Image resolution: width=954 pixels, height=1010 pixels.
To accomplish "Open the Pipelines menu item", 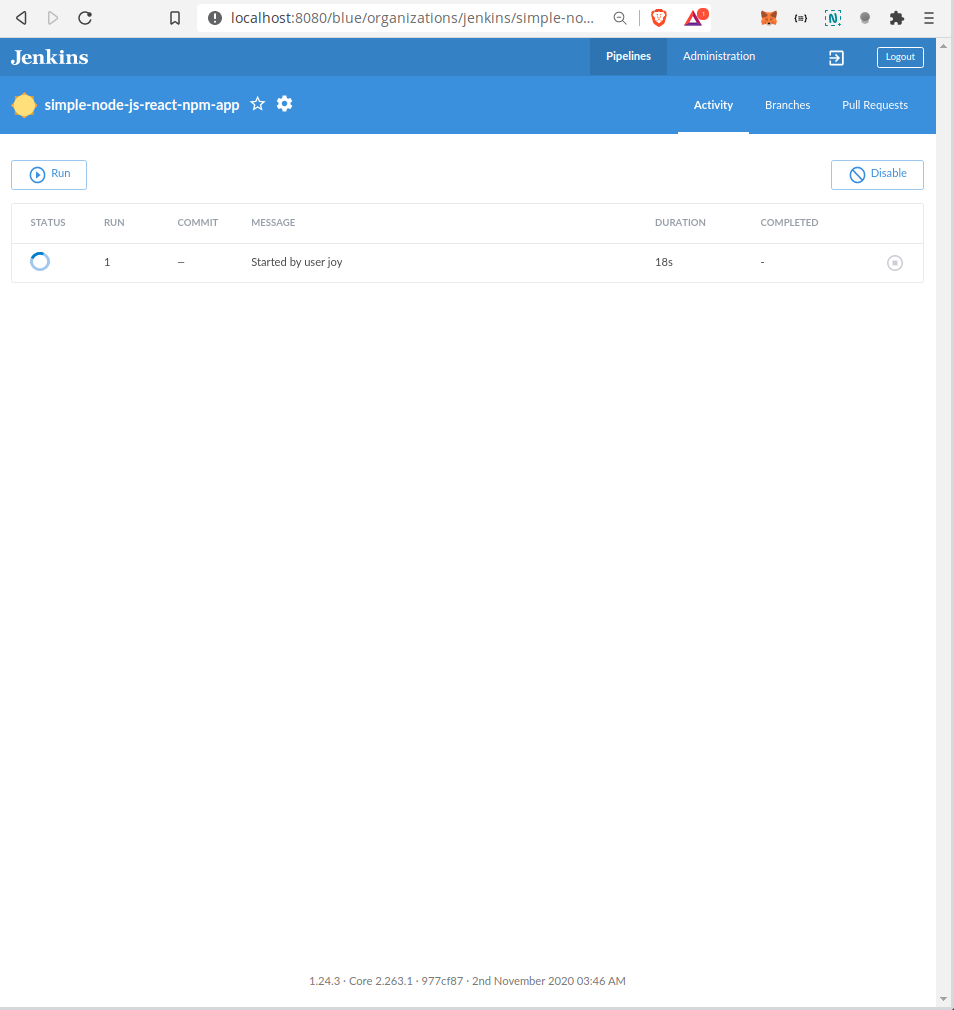I will coord(628,56).
